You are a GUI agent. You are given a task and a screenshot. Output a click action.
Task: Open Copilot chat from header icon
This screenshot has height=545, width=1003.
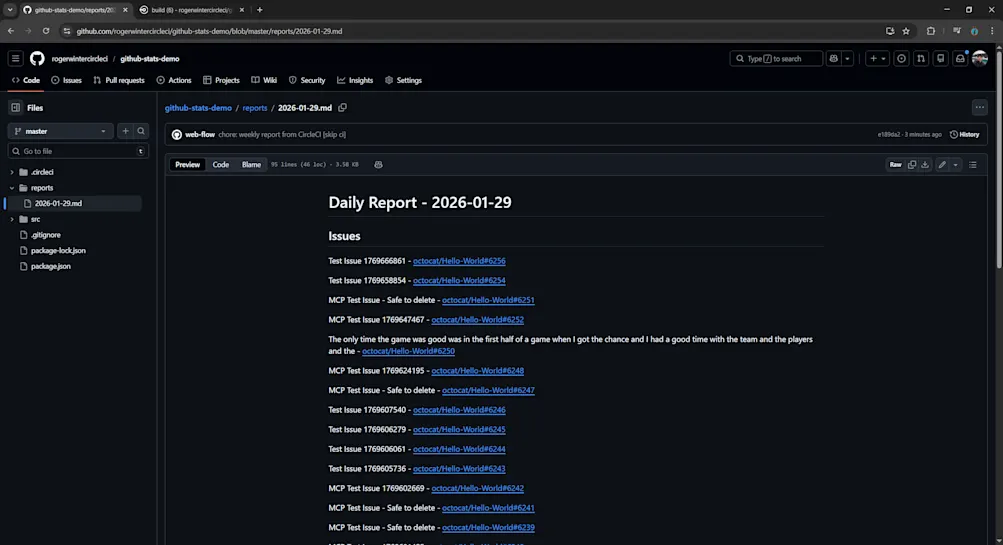click(833, 58)
